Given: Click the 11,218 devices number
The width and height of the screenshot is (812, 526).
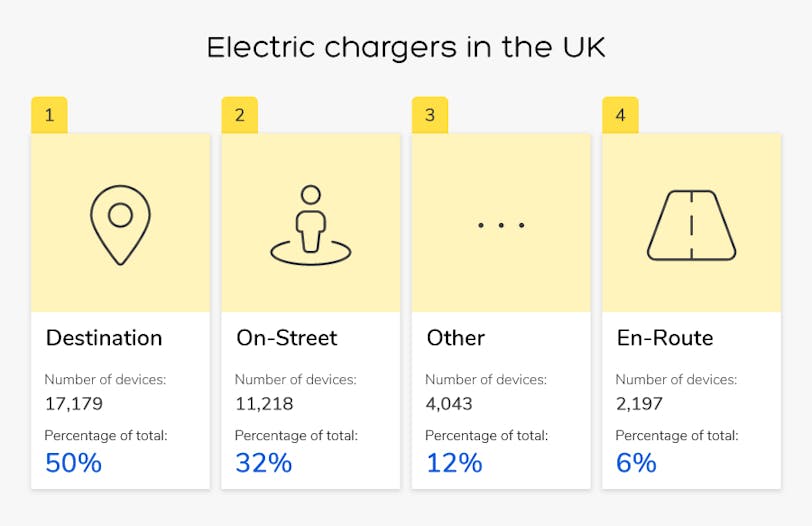Looking at the screenshot, I should 263,404.
